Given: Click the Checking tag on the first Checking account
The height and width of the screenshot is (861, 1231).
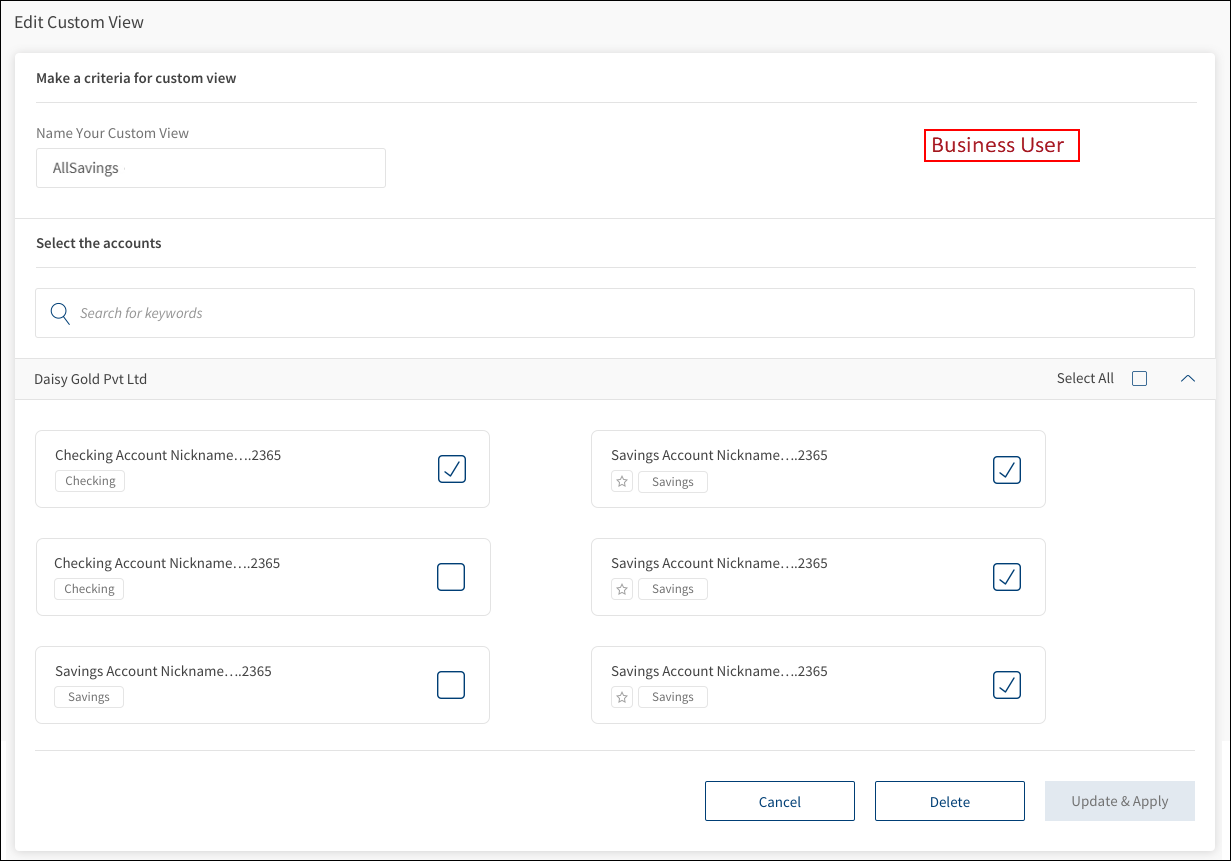Looking at the screenshot, I should (90, 481).
